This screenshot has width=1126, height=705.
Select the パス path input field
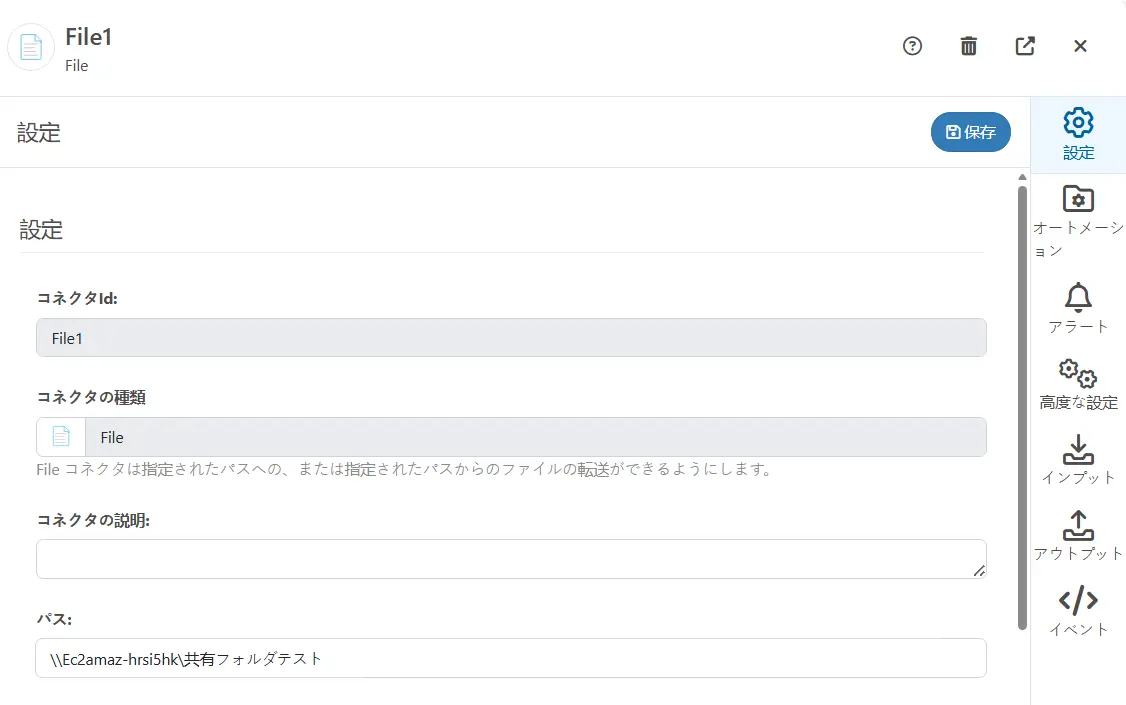(x=510, y=658)
